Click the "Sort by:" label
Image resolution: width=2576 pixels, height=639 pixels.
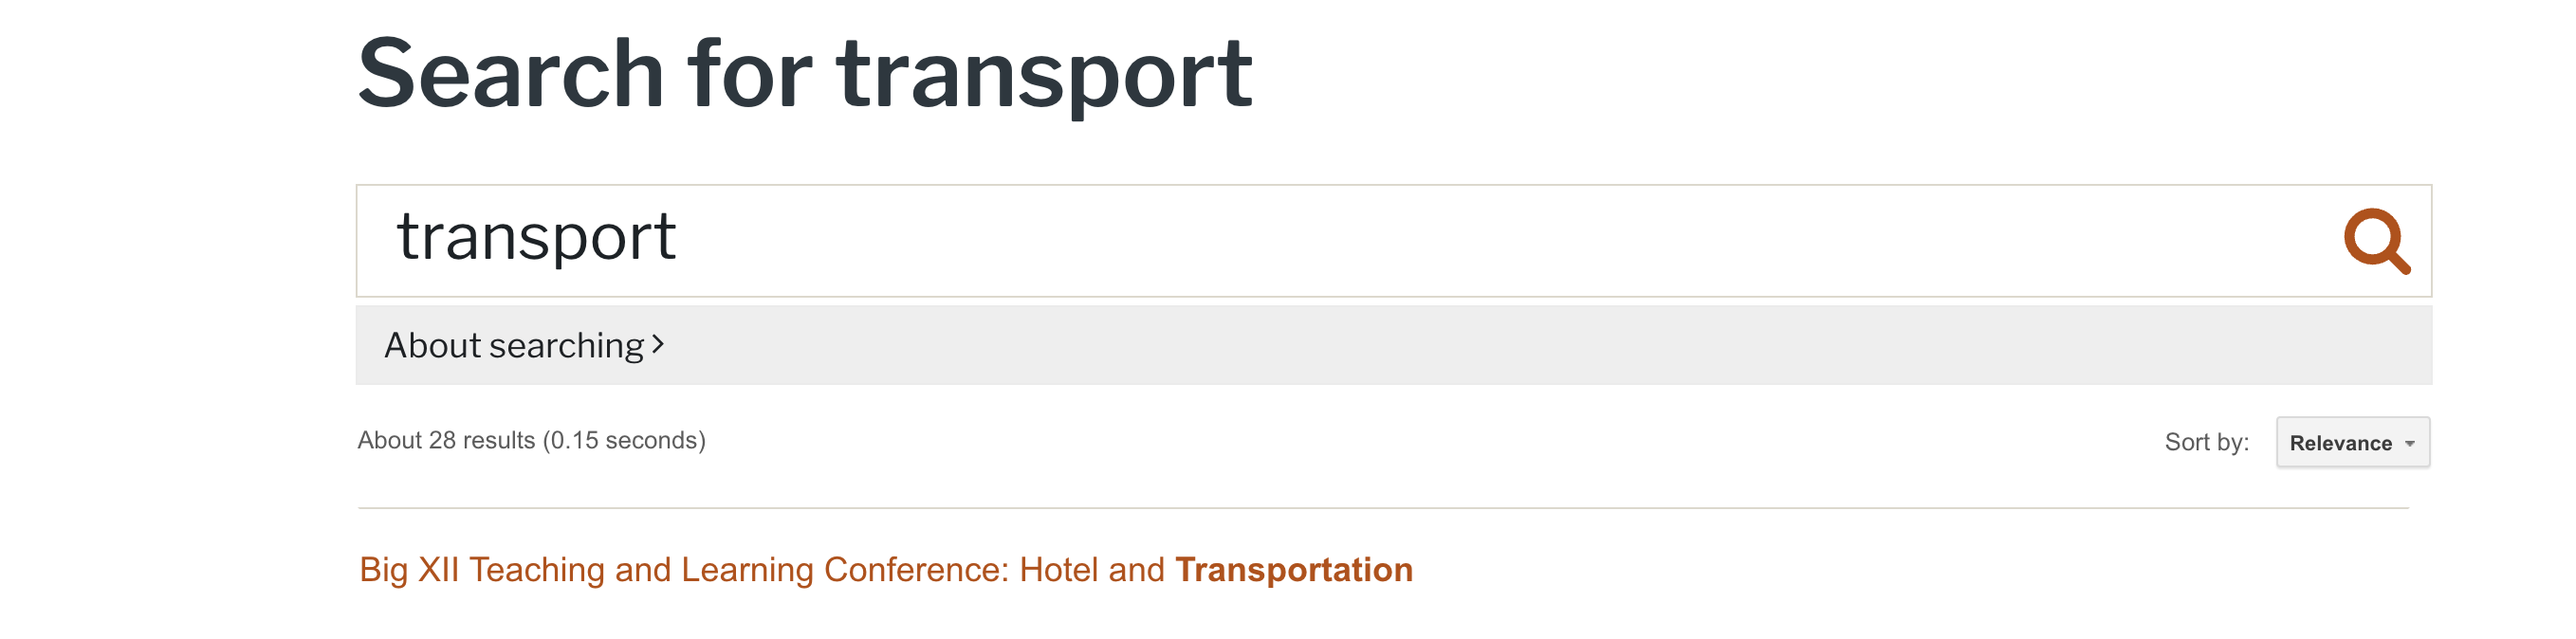(2206, 442)
